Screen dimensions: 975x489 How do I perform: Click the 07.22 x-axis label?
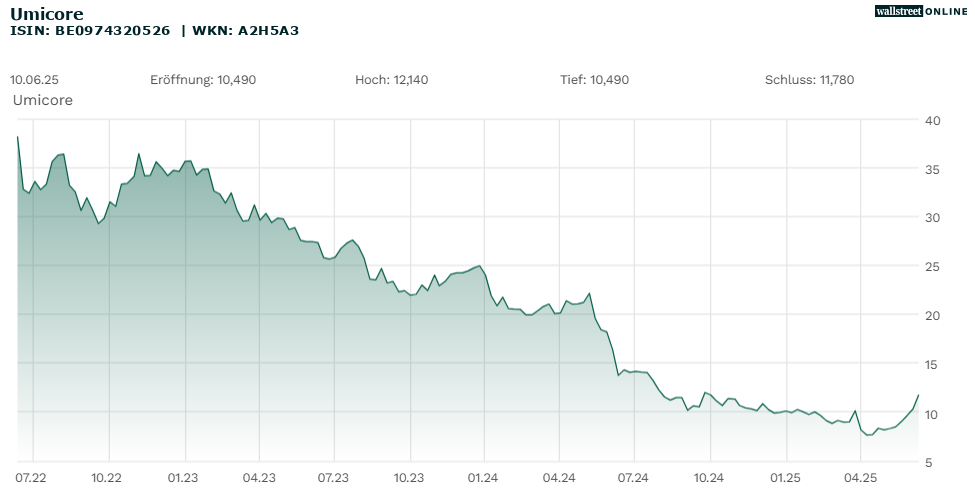click(32, 478)
